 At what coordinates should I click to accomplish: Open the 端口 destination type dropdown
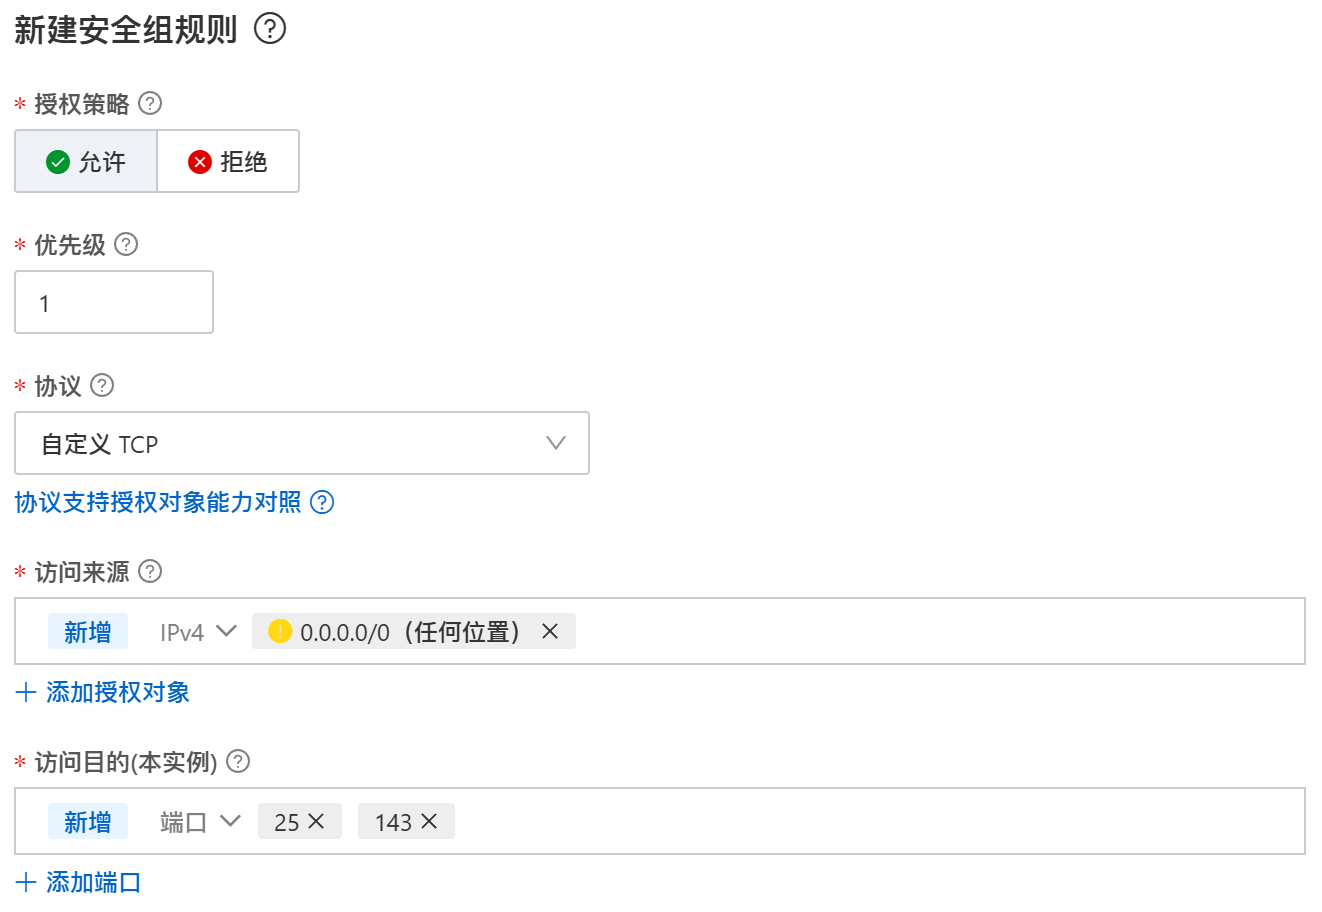[200, 822]
